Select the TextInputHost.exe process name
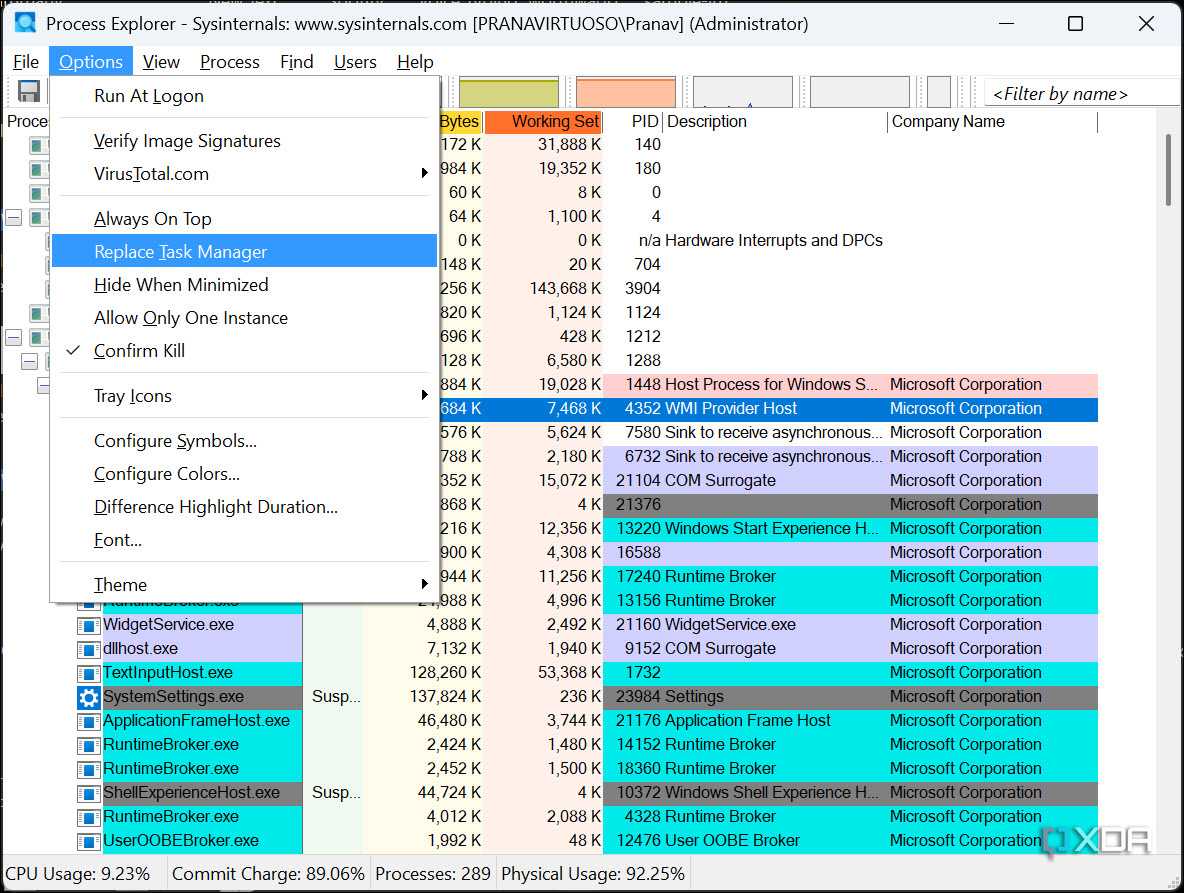The image size is (1184, 893). (x=168, y=673)
